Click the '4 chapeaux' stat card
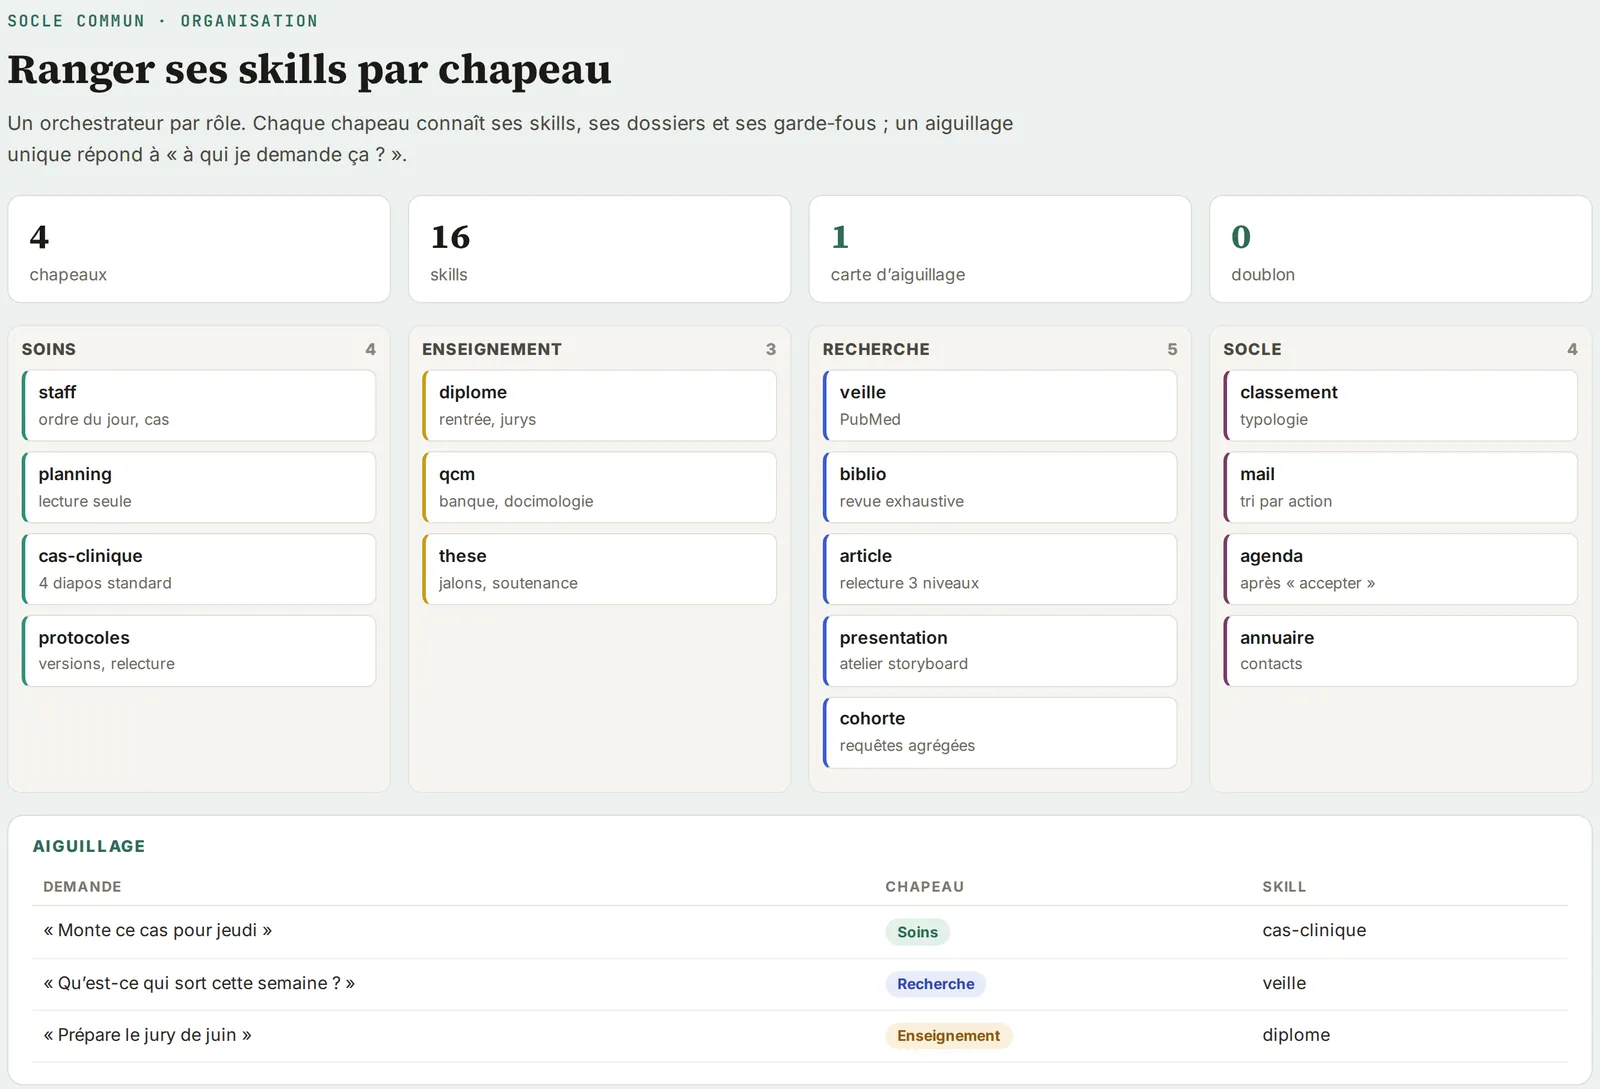This screenshot has width=1600, height=1089. click(199, 249)
